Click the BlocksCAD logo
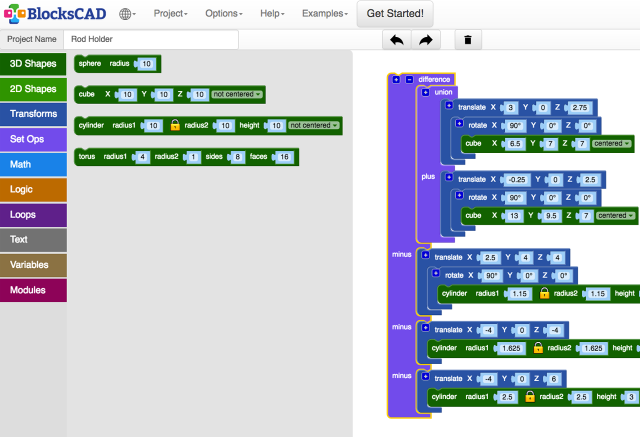The width and height of the screenshot is (640, 437). coord(52,14)
